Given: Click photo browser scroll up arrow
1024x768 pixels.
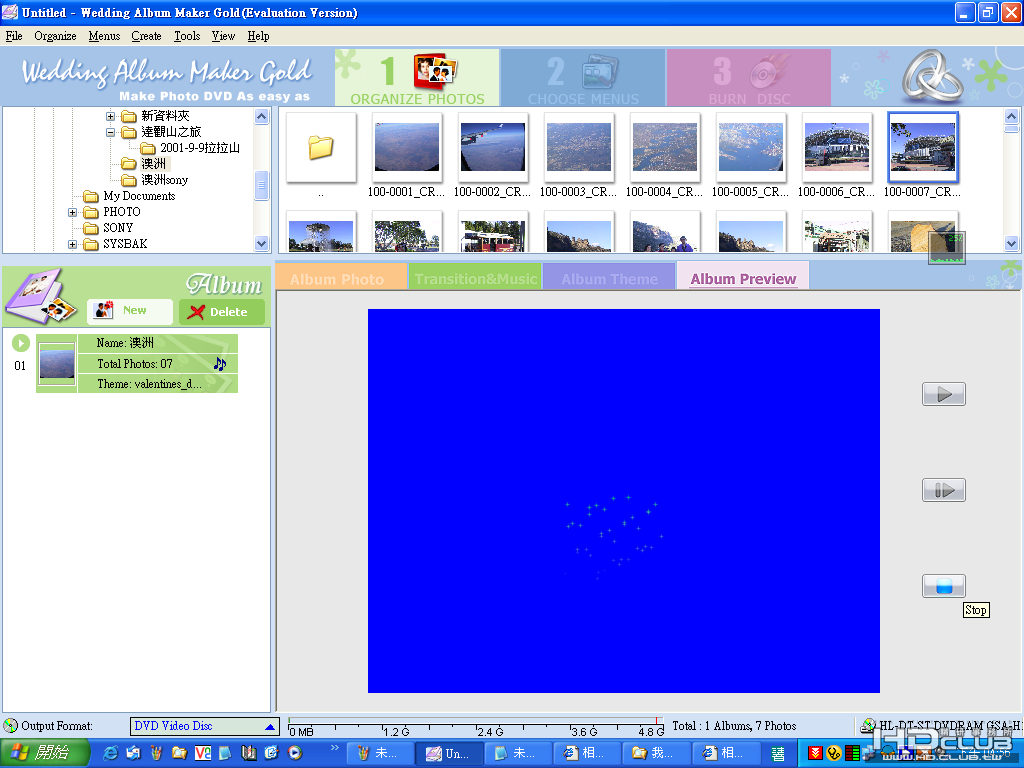Looking at the screenshot, I should 1011,117.
